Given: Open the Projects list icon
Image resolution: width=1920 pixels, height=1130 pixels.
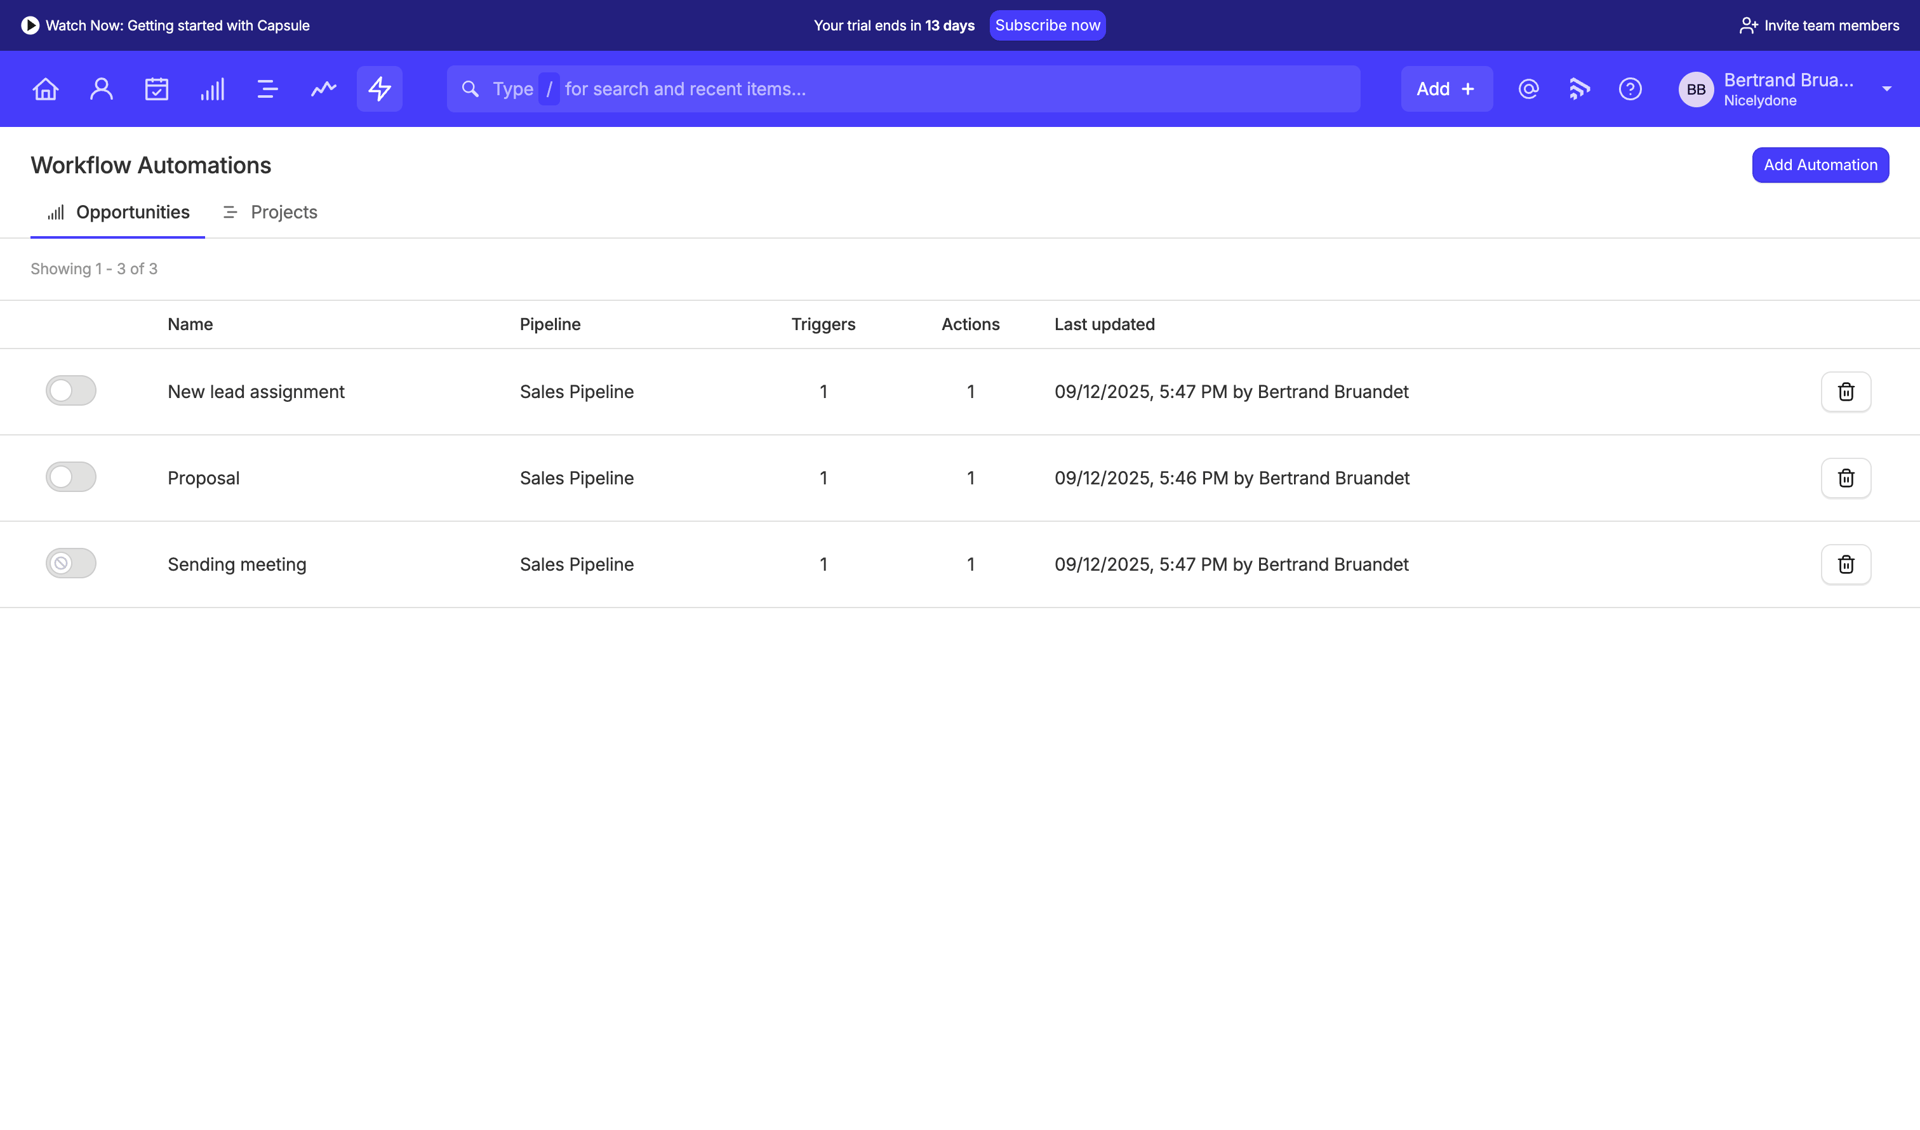Looking at the screenshot, I should [267, 89].
